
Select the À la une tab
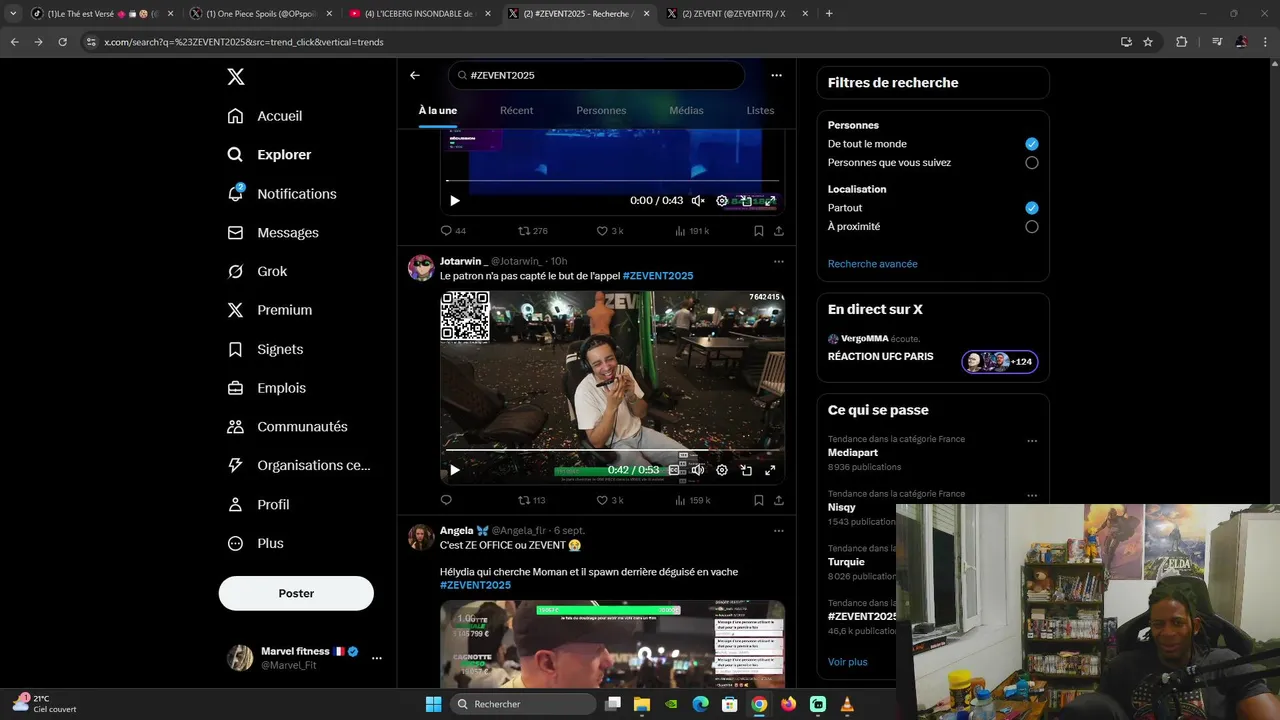coord(438,111)
